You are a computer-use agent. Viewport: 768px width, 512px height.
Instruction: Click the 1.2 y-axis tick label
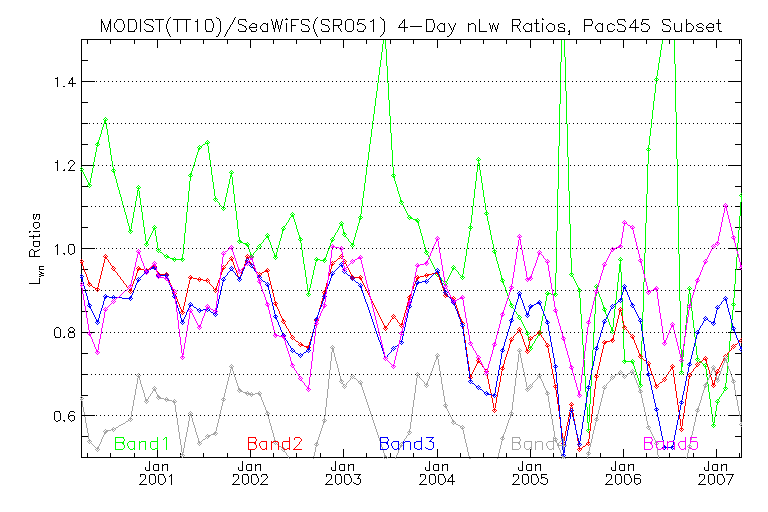pos(65,166)
